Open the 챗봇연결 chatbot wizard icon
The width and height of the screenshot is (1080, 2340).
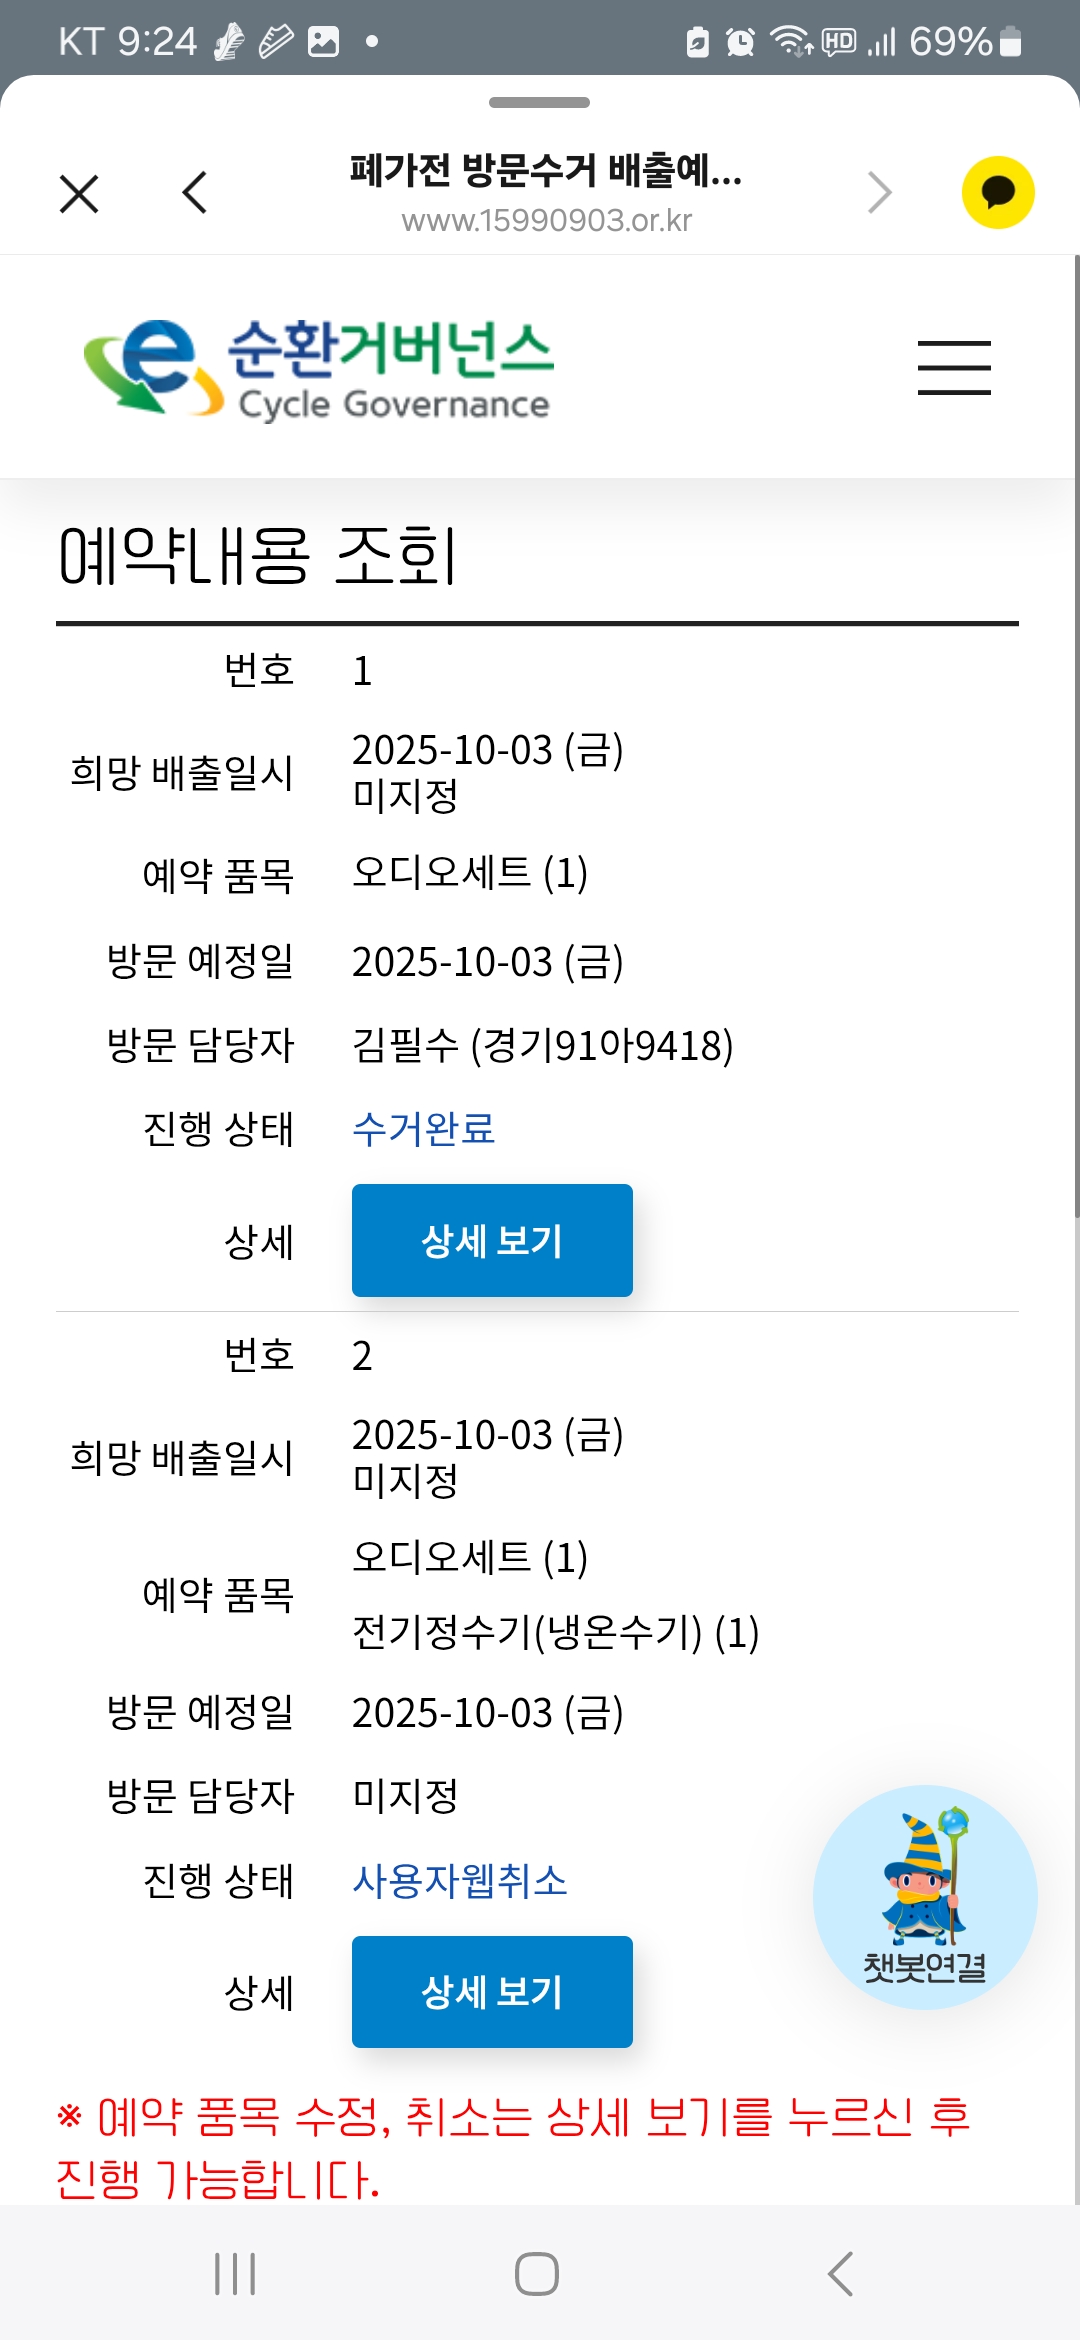pos(925,1897)
